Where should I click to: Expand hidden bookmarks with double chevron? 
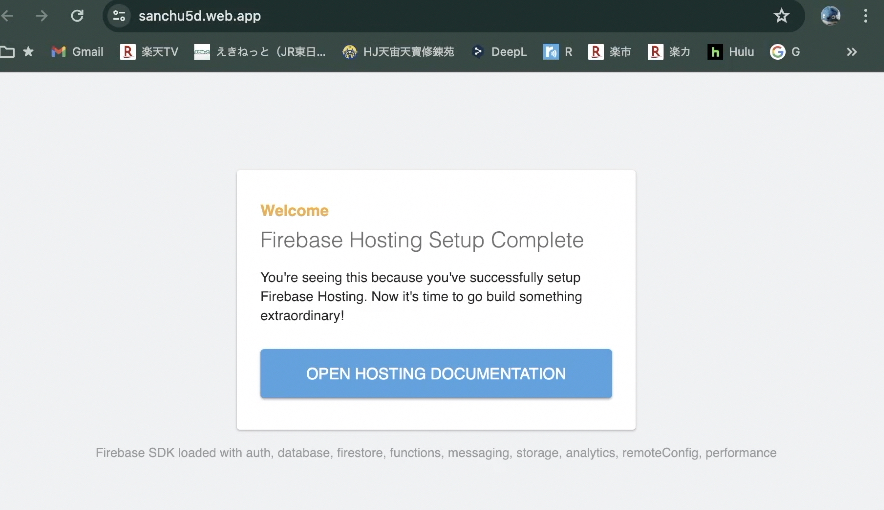(851, 52)
